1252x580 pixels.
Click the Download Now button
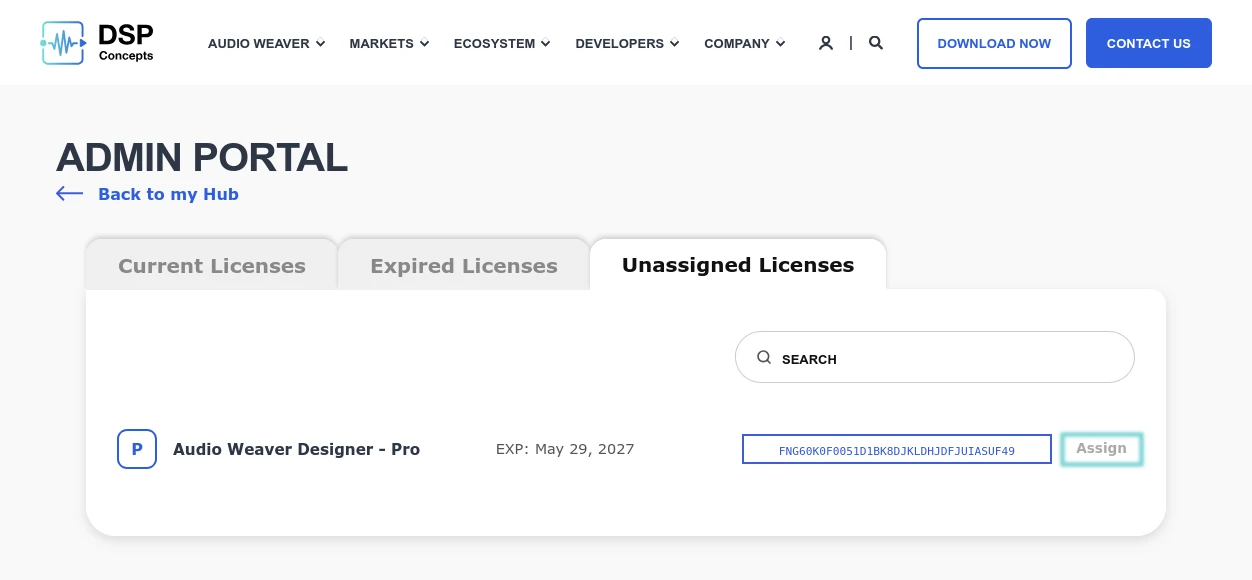(x=994, y=43)
